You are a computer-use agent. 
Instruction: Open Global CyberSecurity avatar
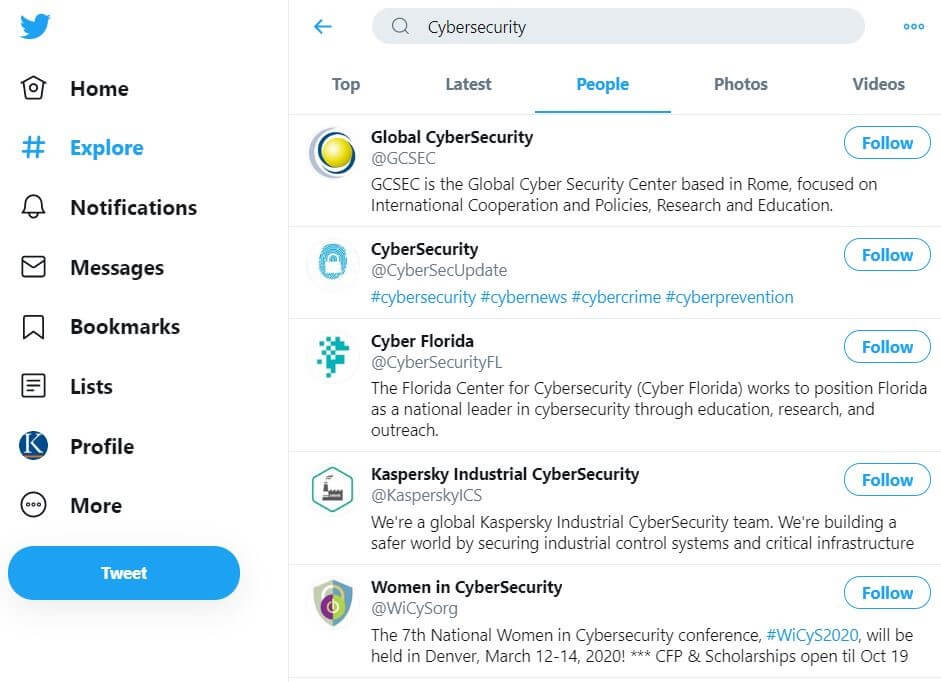point(332,152)
